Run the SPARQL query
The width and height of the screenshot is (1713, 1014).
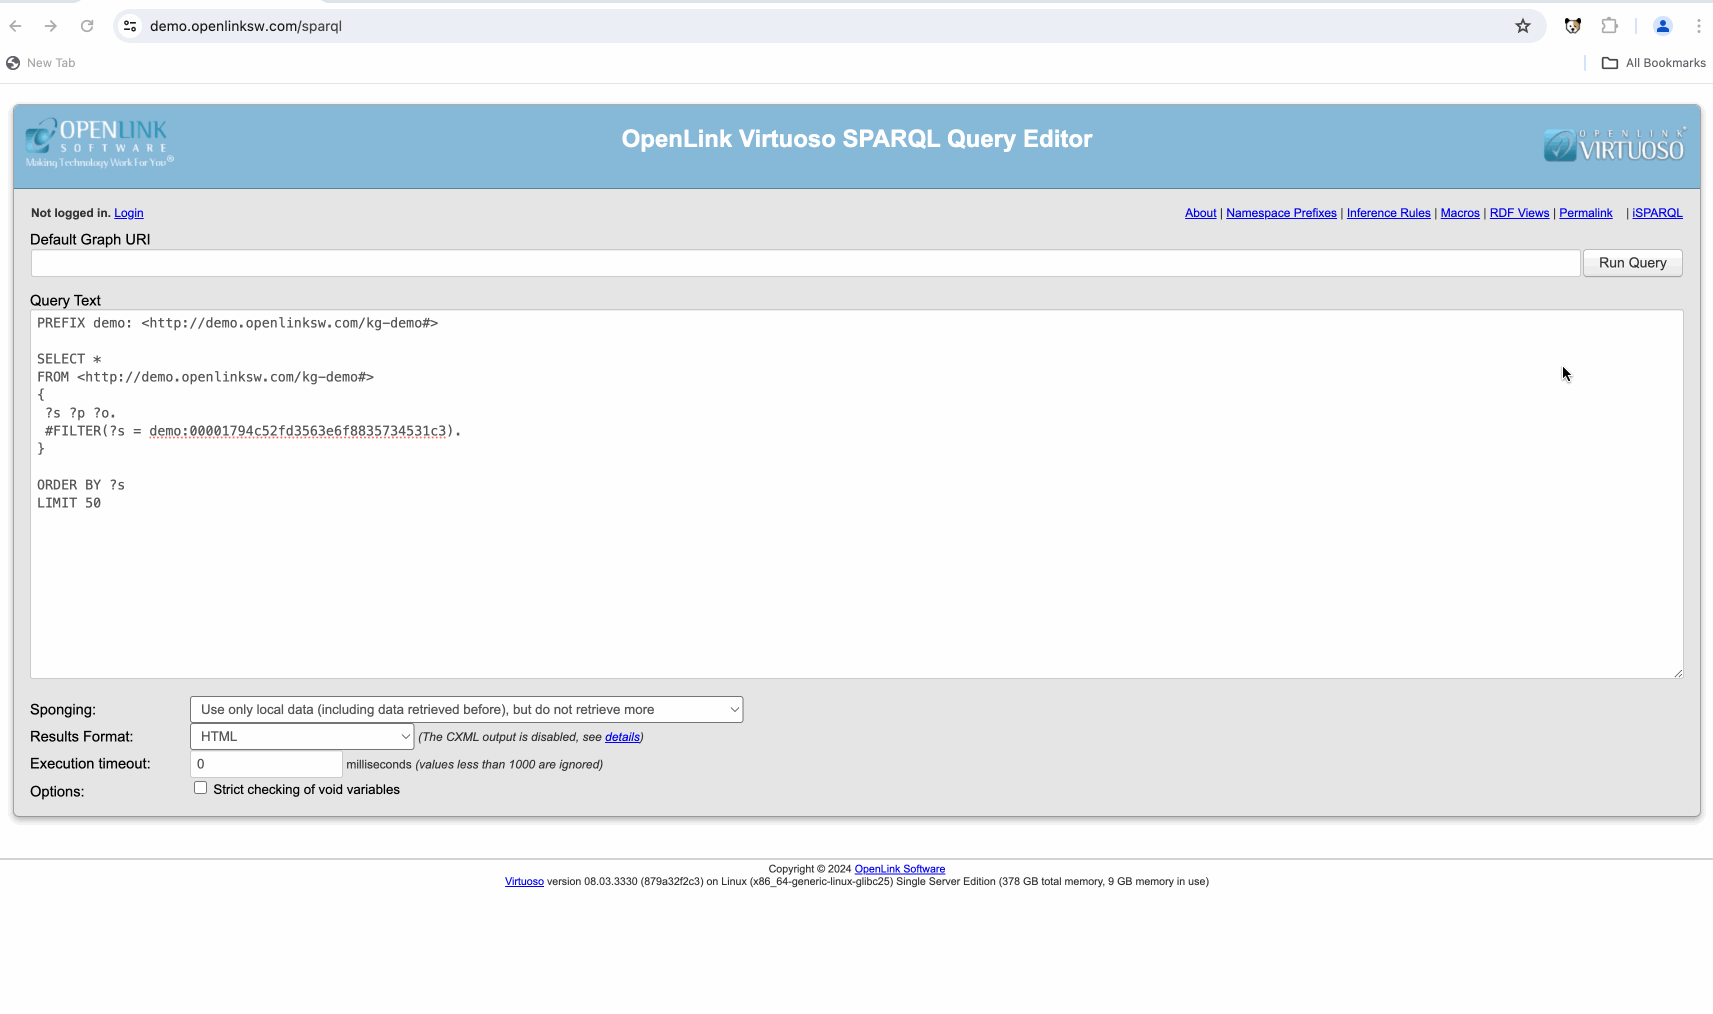1632,263
